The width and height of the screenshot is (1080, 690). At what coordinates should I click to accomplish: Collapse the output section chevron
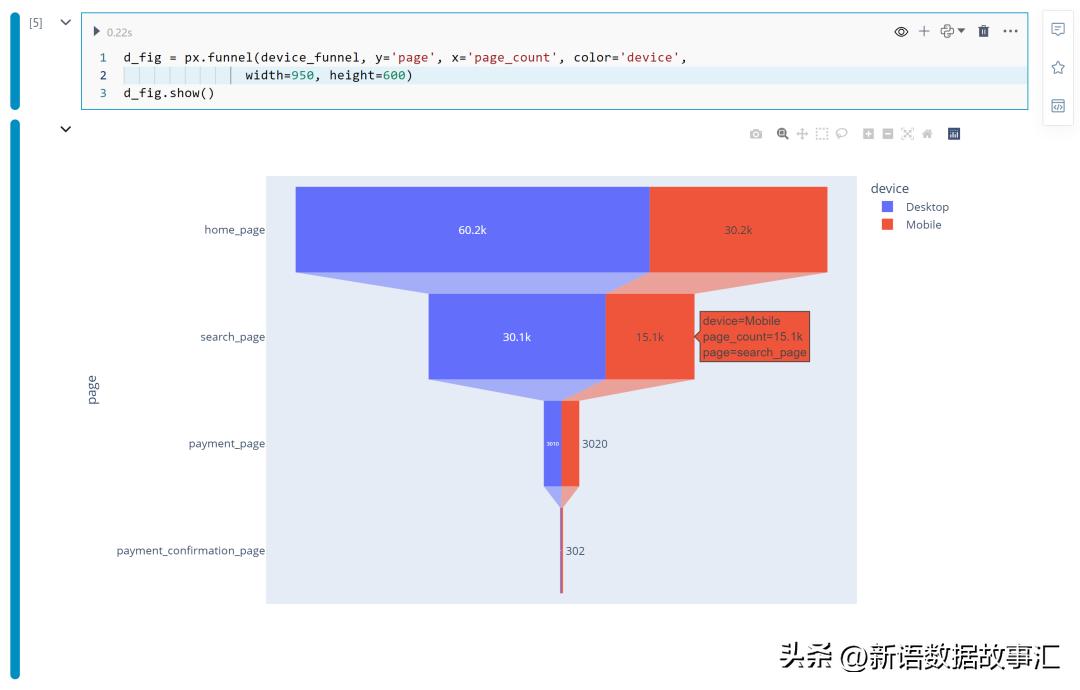pyautogui.click(x=64, y=129)
